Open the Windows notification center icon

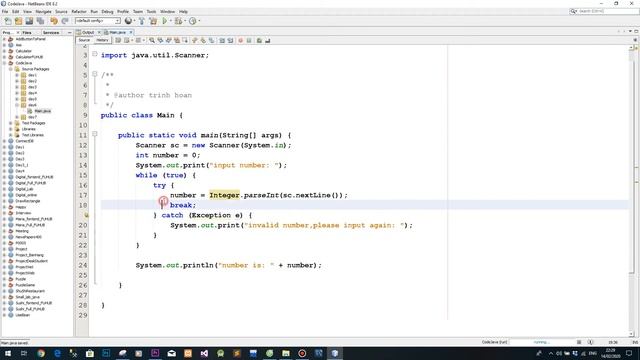(629, 353)
